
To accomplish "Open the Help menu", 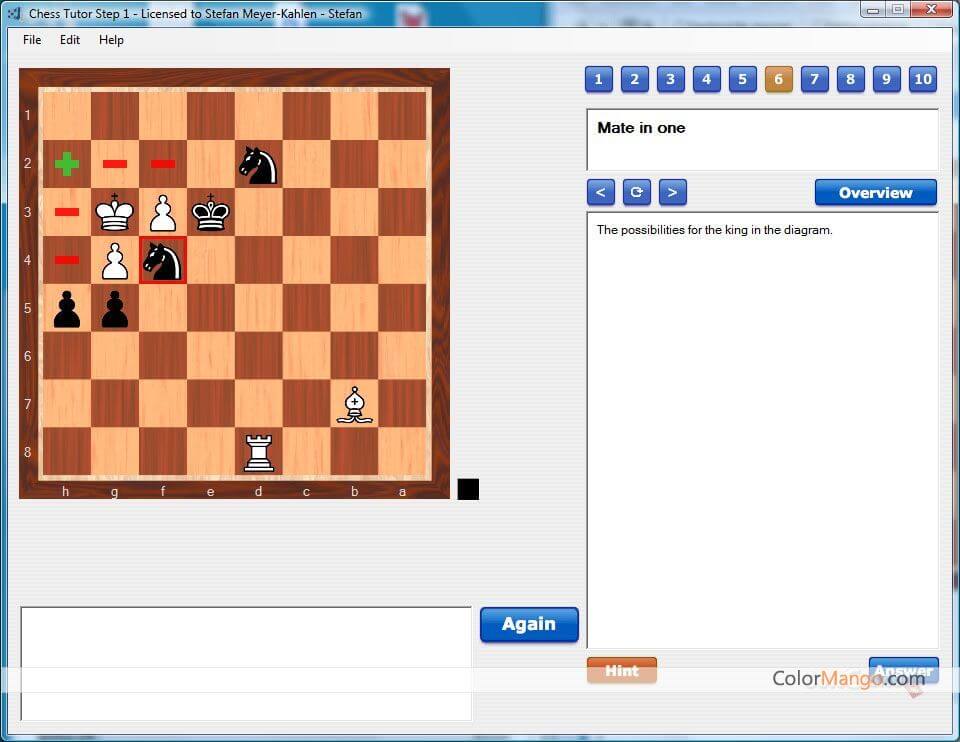I will [x=111, y=40].
